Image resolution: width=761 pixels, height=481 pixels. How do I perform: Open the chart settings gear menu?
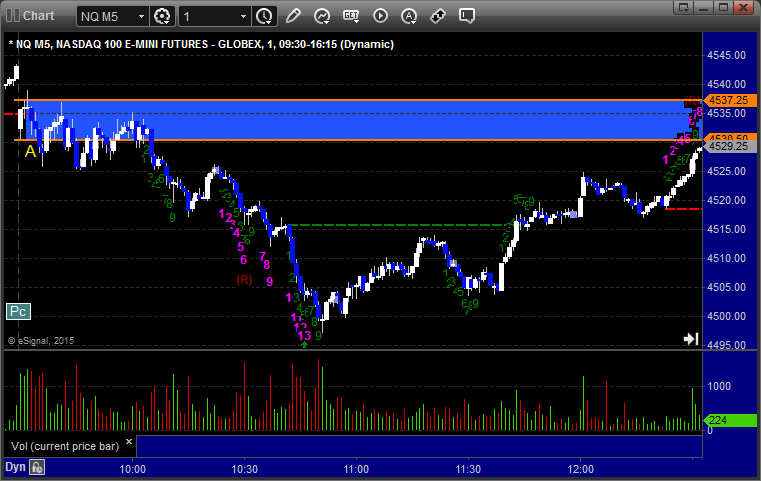(162, 17)
